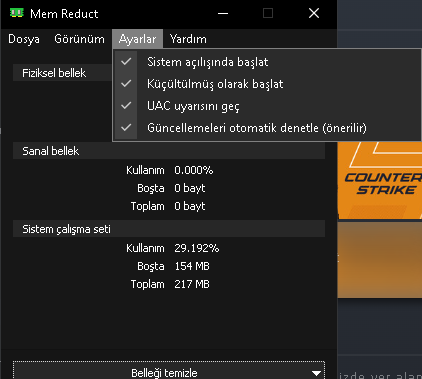Open the Yardım menu
The width and height of the screenshot is (422, 379).
(188, 39)
